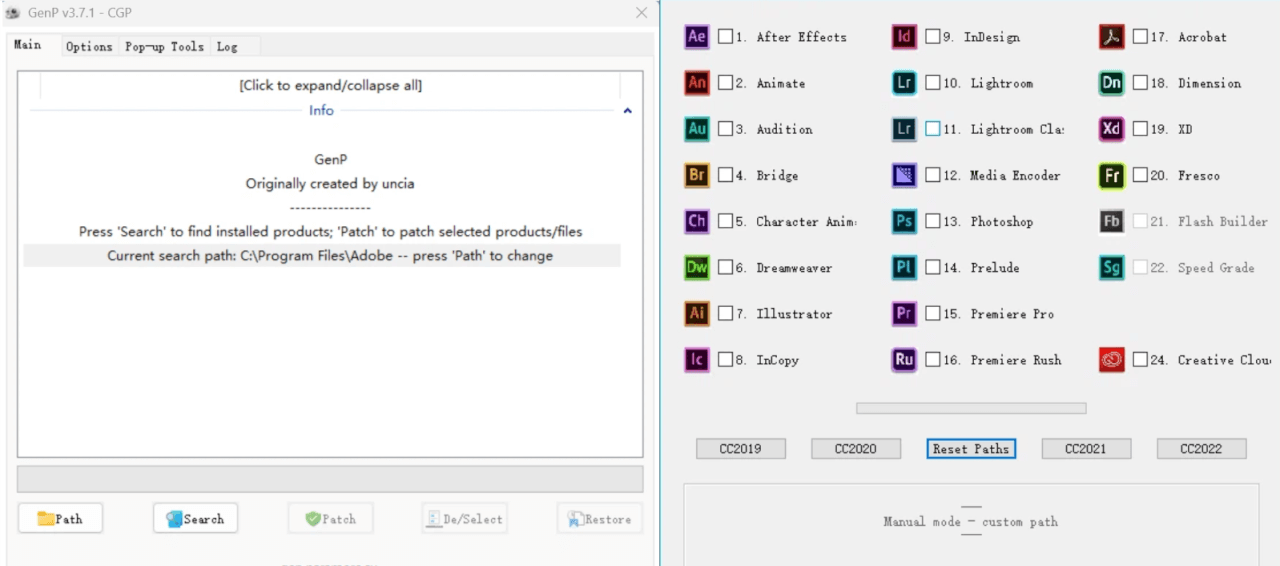1280x566 pixels.
Task: Click expand/collapse all header
Action: tap(330, 85)
